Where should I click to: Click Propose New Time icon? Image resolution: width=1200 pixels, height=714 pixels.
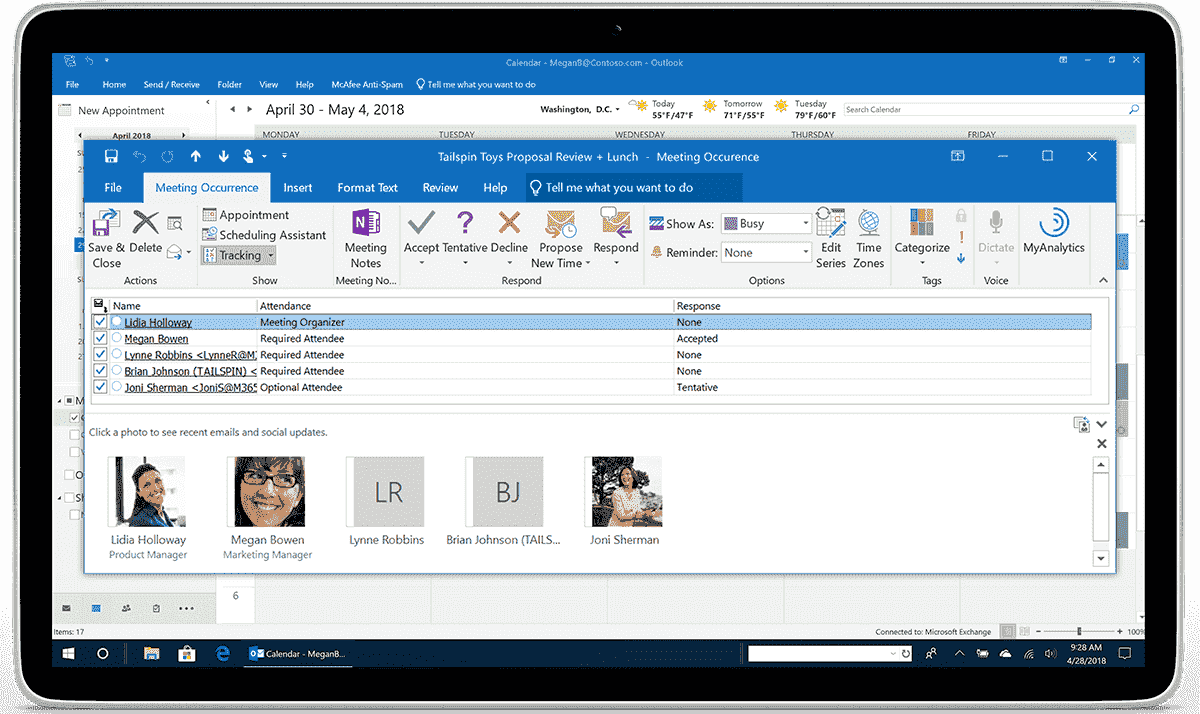pyautogui.click(x=560, y=223)
